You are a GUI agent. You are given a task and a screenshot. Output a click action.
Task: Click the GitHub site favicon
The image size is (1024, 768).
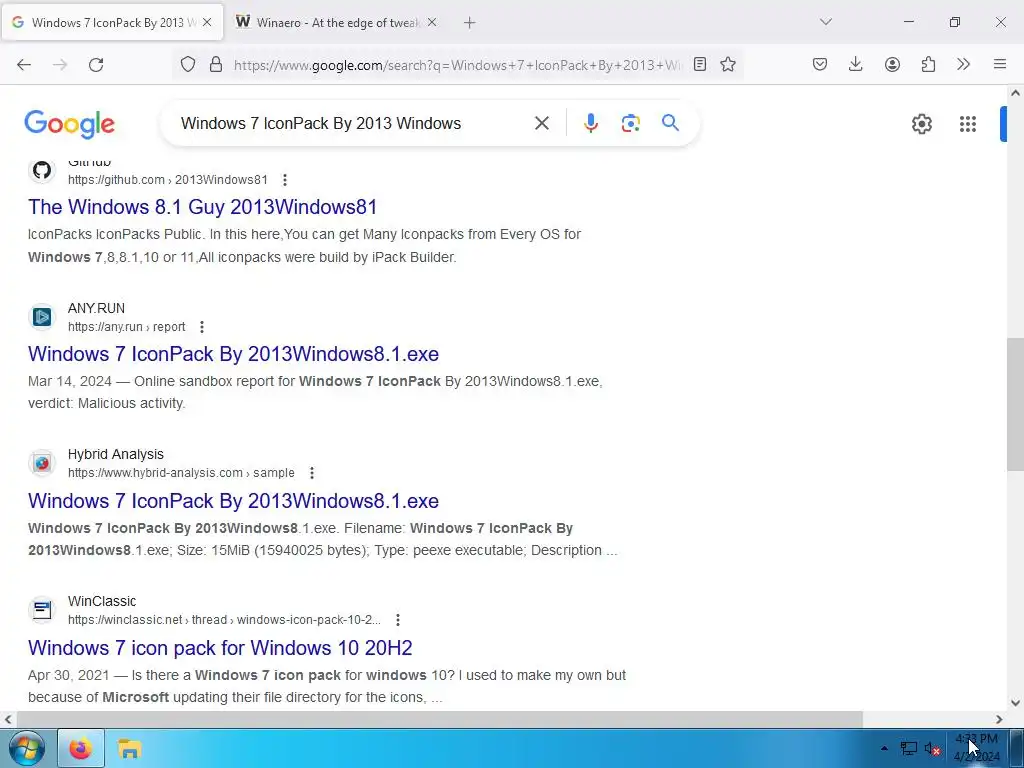(x=42, y=170)
